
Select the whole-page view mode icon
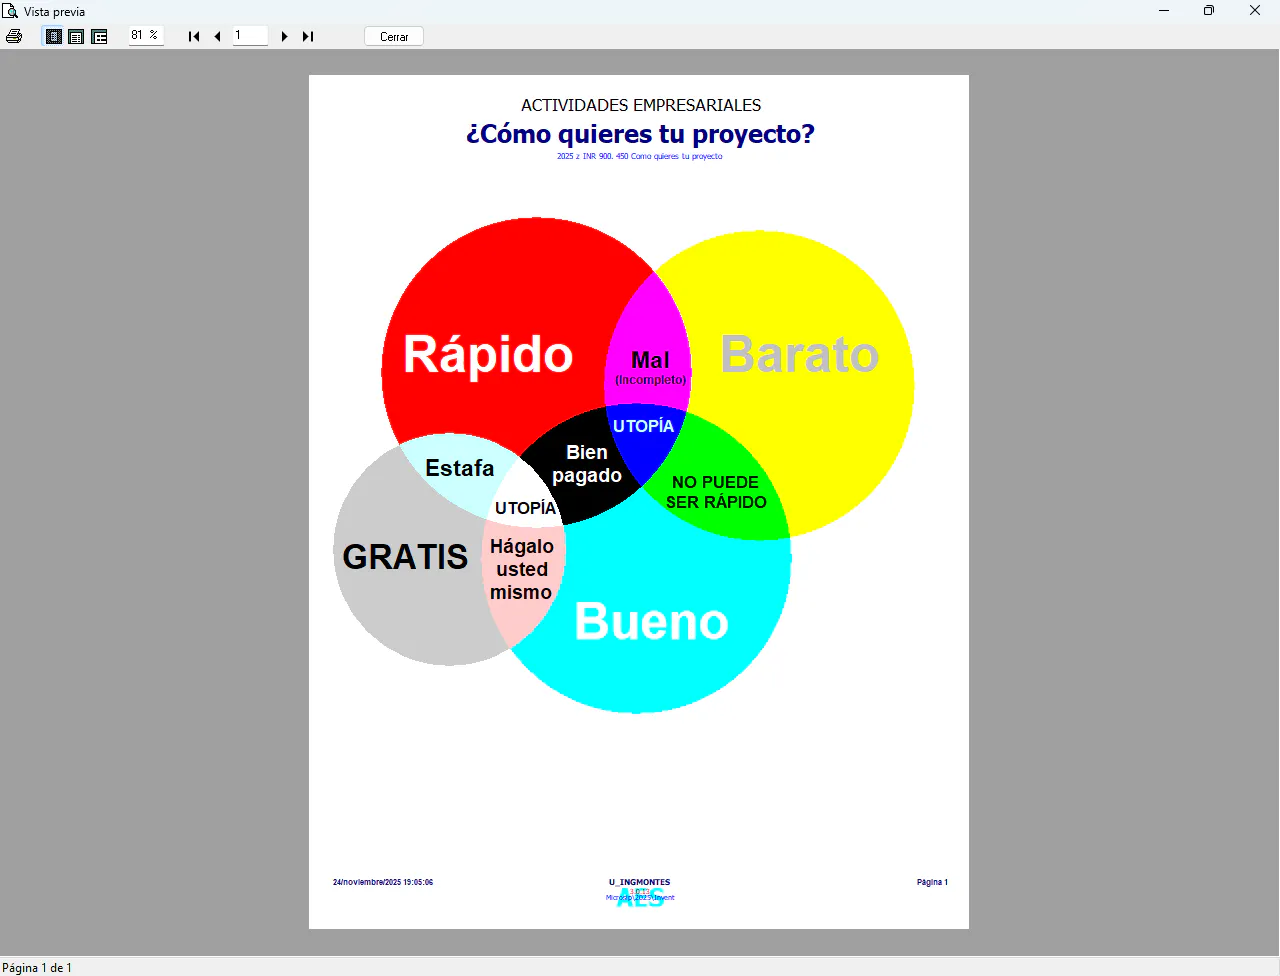[x=54, y=36]
